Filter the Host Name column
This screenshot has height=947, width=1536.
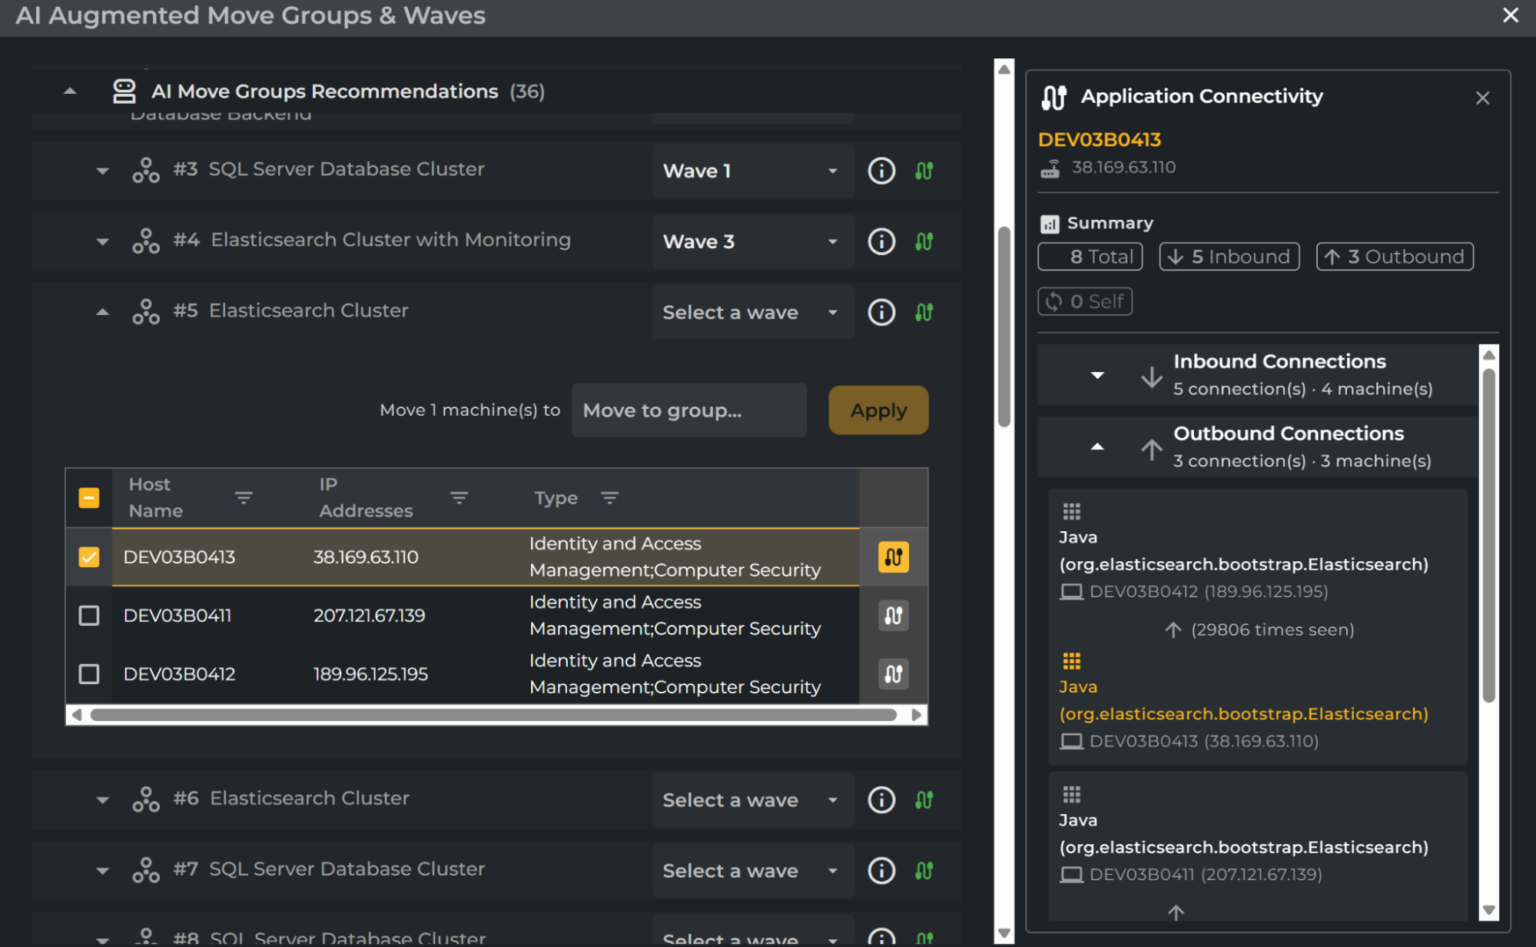[x=243, y=497]
